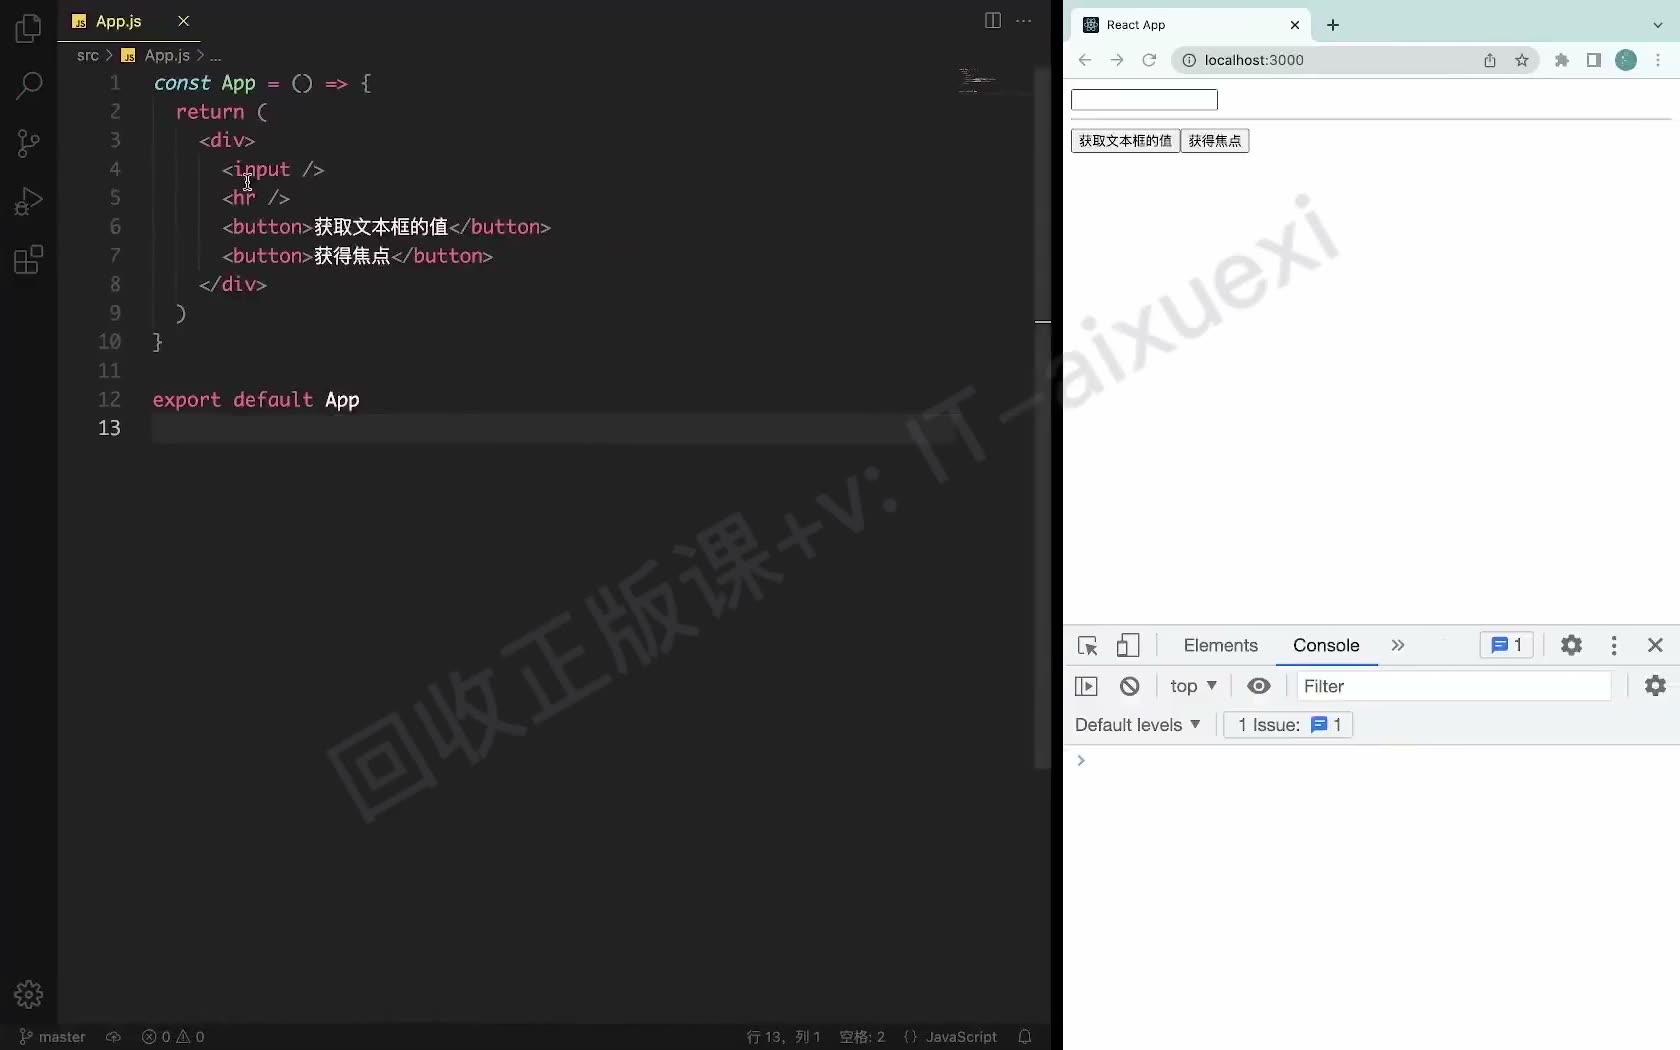1680x1050 pixels.
Task: Open a new browser tab
Action: [x=1333, y=25]
